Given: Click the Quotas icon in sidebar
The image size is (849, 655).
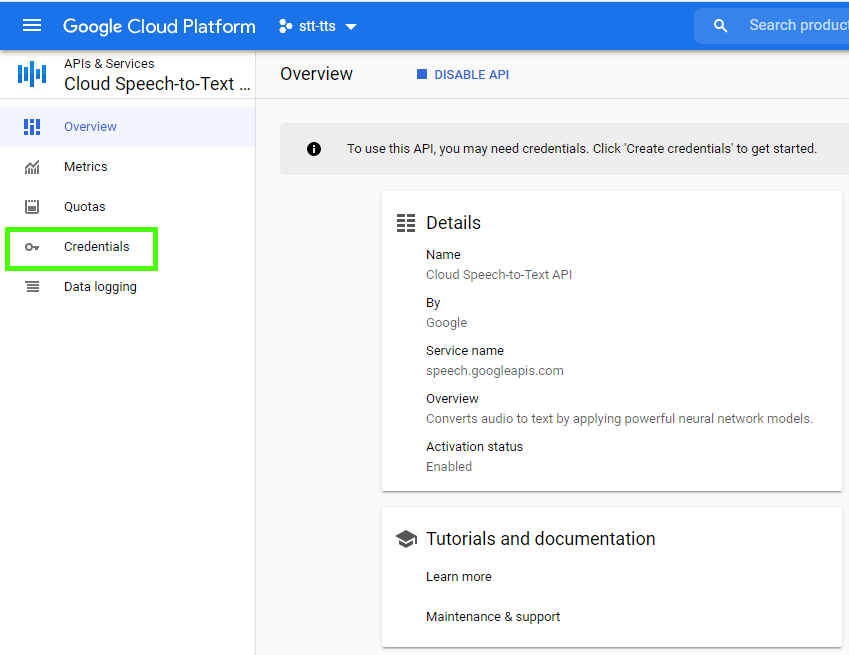Looking at the screenshot, I should coord(32,207).
